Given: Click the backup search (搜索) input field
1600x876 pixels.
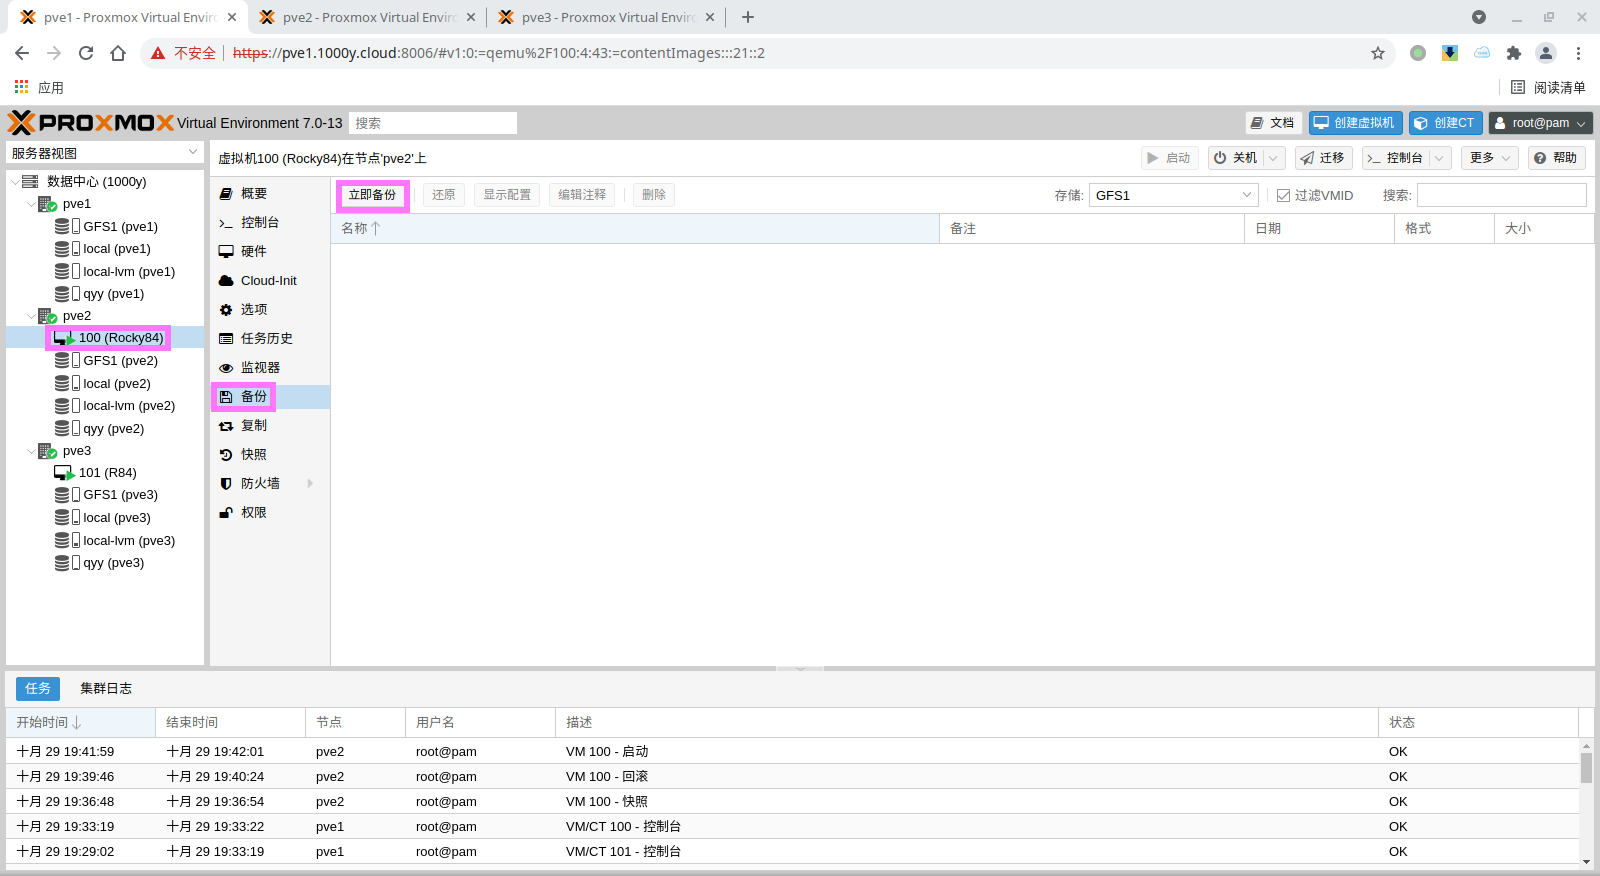Looking at the screenshot, I should pyautogui.click(x=1500, y=195).
